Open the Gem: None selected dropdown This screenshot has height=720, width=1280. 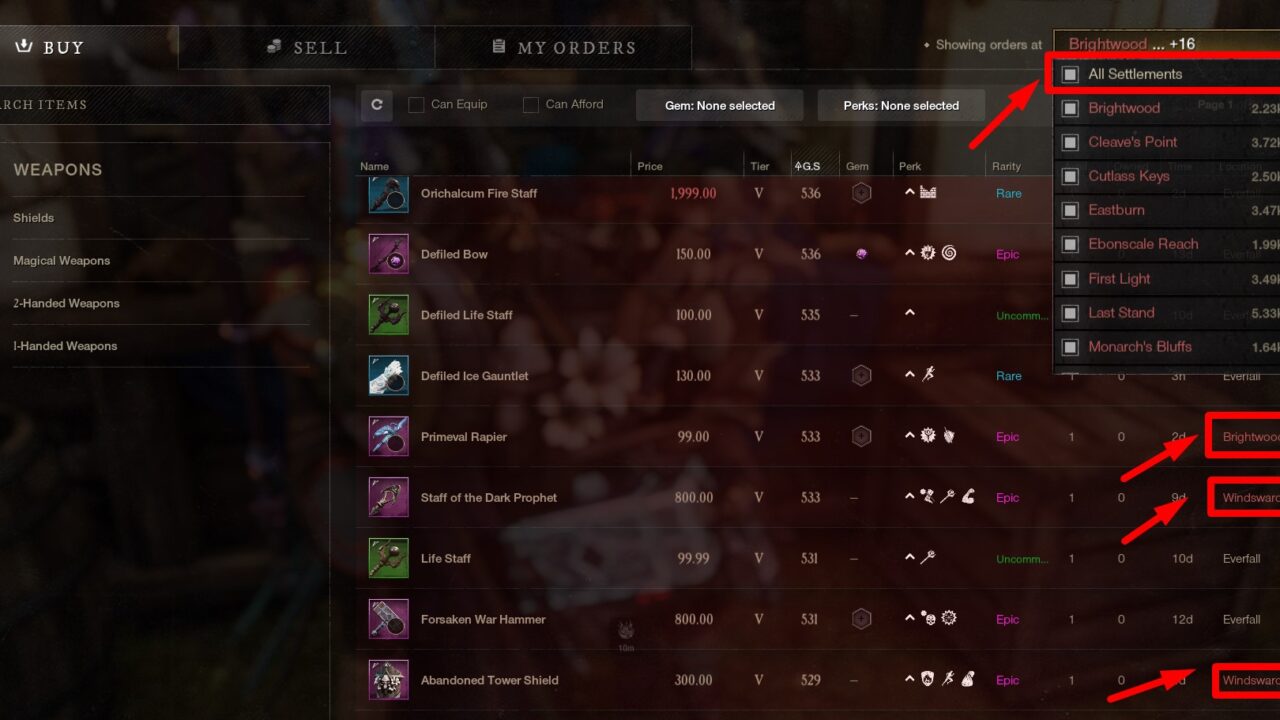tap(720, 105)
